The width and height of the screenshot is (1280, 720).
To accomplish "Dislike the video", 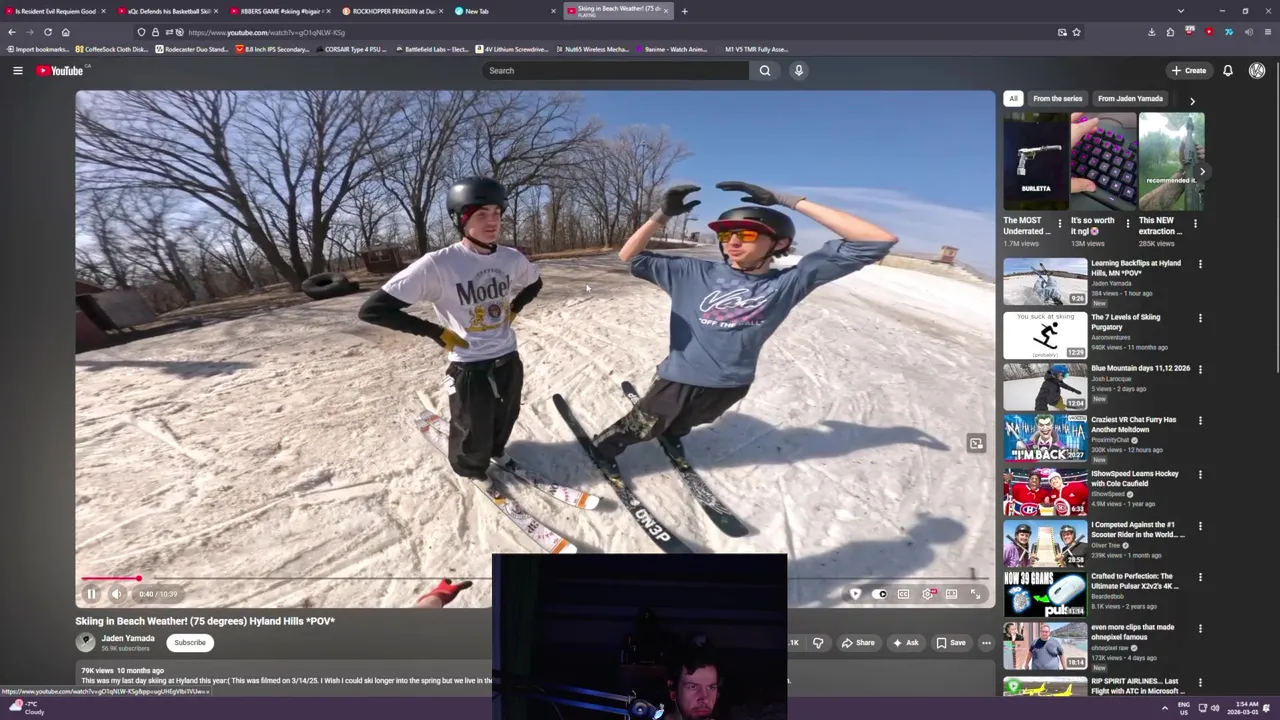I will [x=818, y=643].
